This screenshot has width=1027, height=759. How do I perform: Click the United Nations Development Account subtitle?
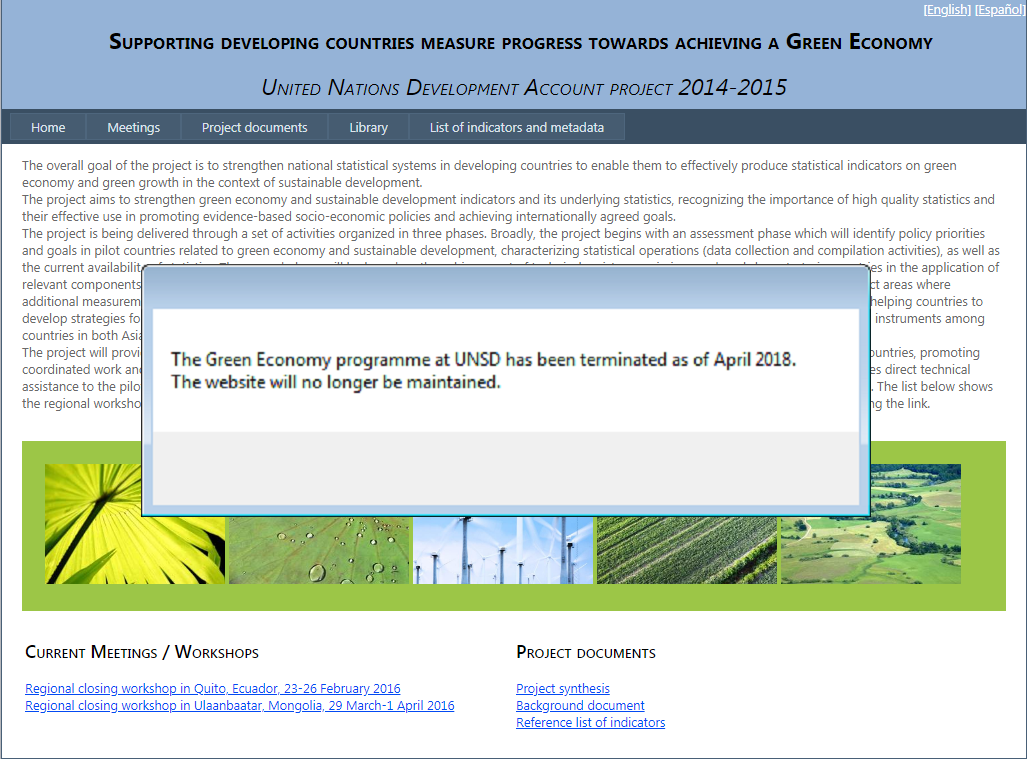524,87
